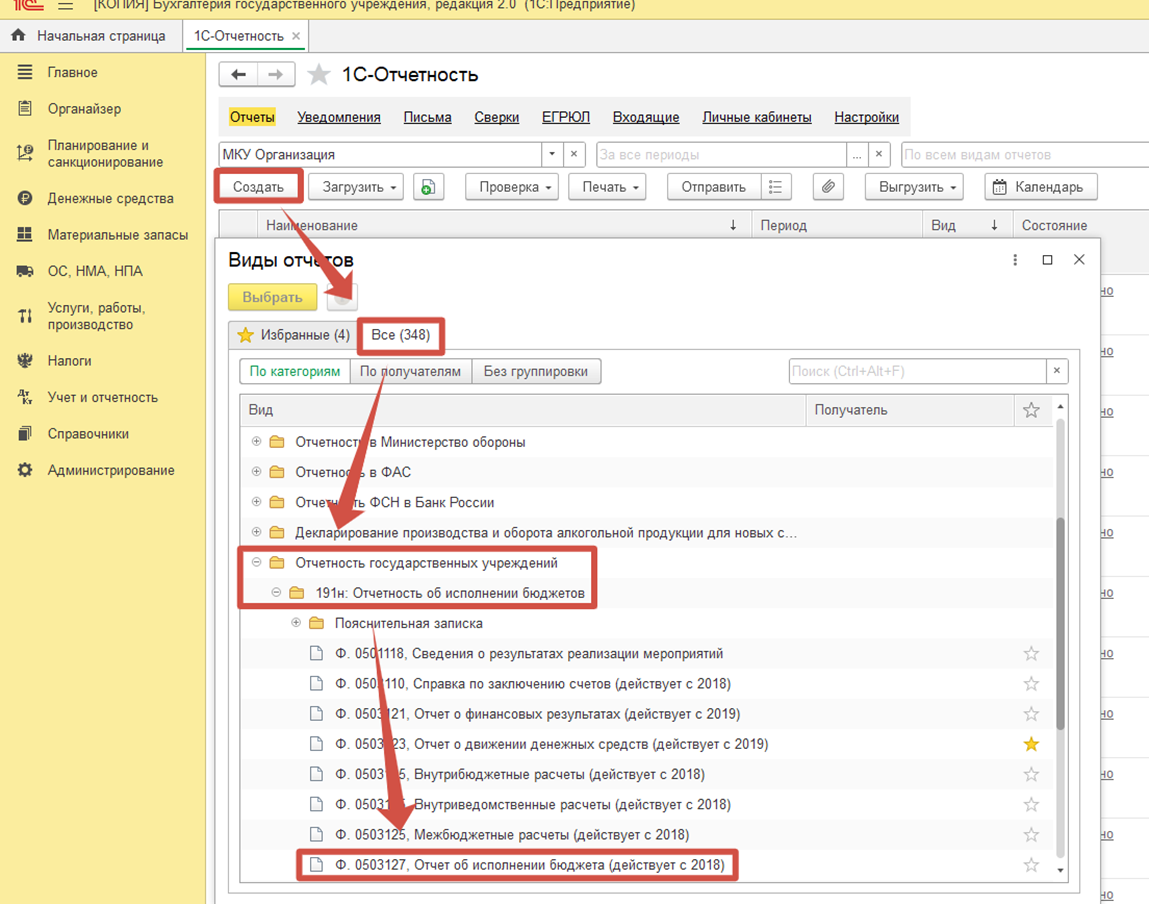Collapse Отчетность государственных учреждений folder
This screenshot has width=1149, height=904.
coord(256,563)
